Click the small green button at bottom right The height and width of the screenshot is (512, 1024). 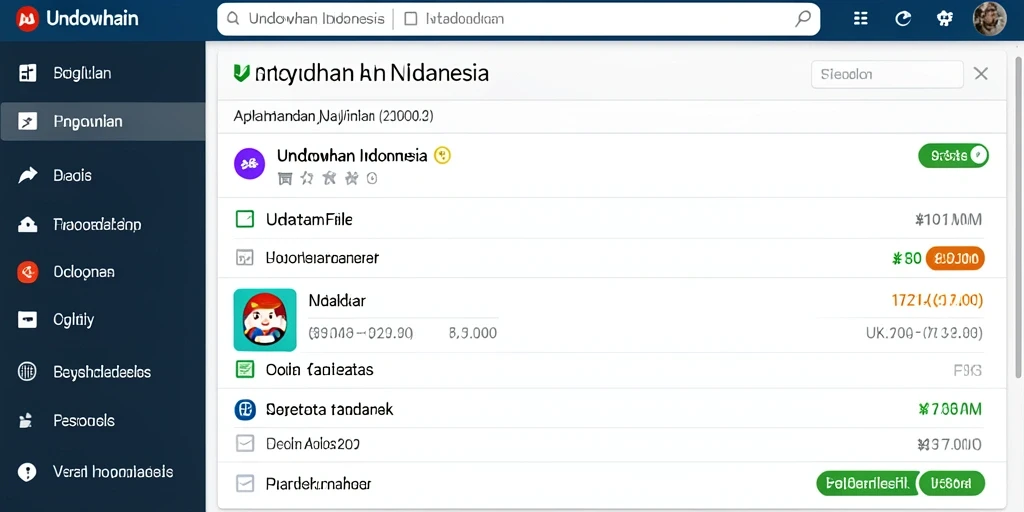point(952,483)
